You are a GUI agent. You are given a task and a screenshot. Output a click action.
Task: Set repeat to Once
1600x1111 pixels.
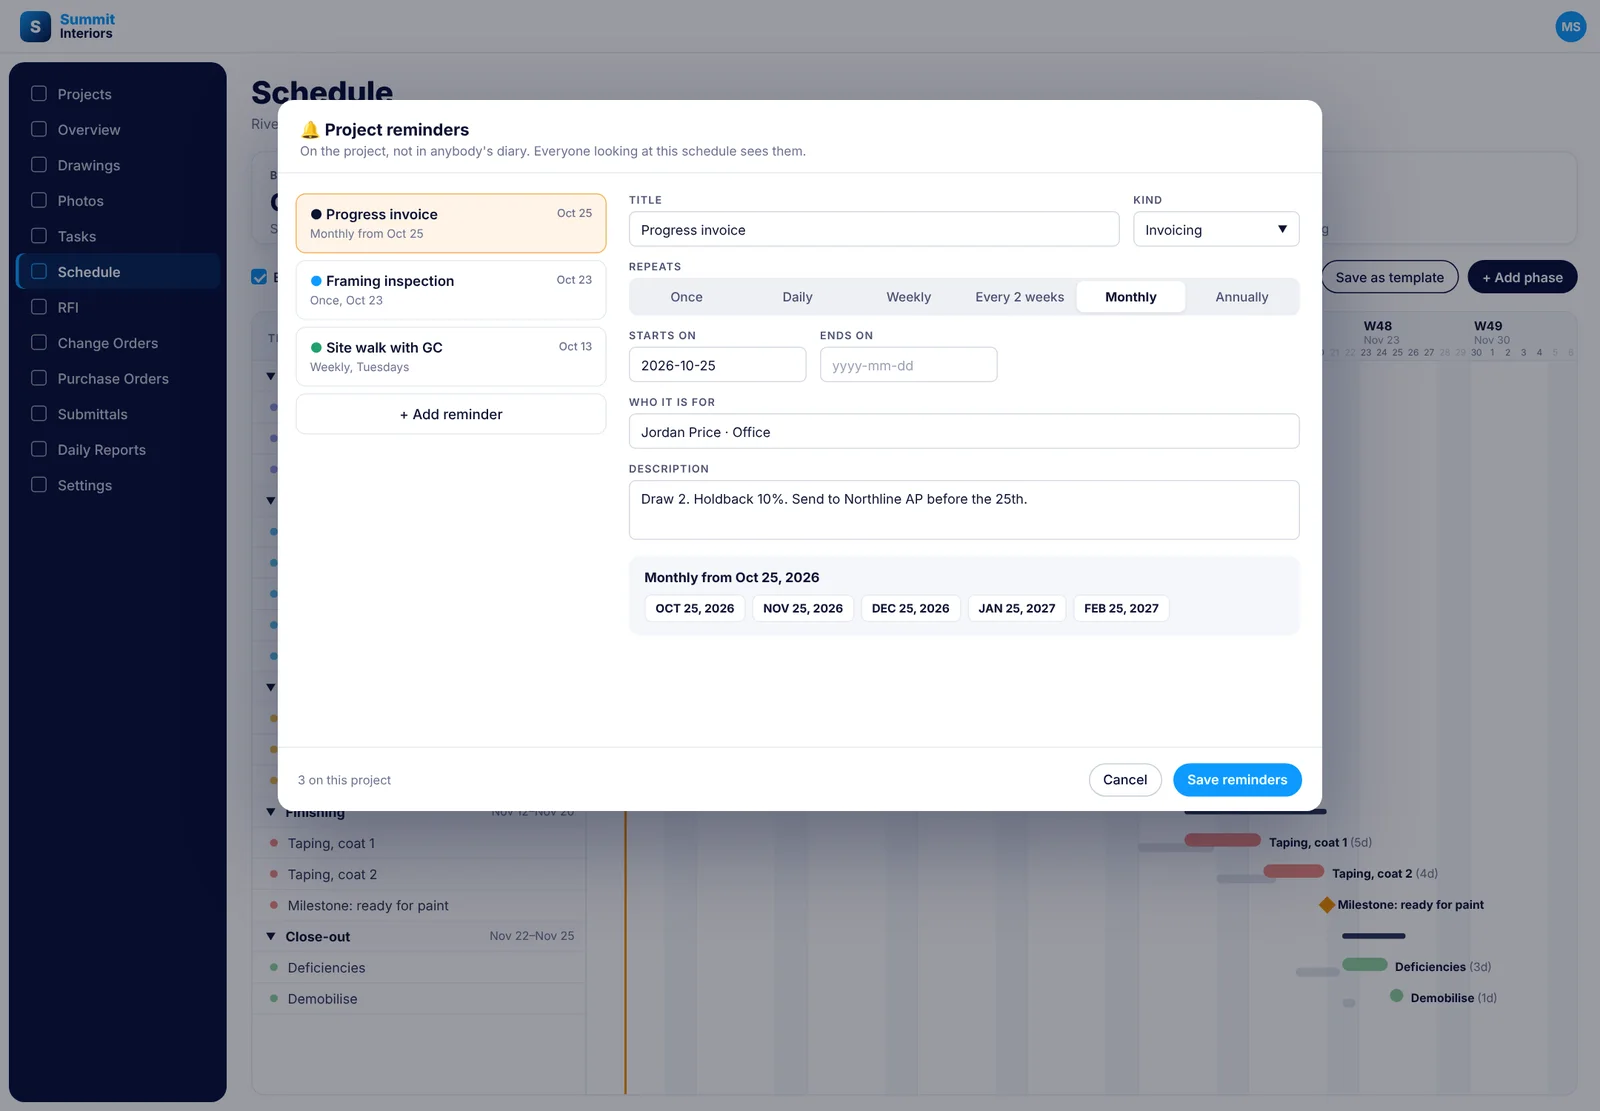686,297
